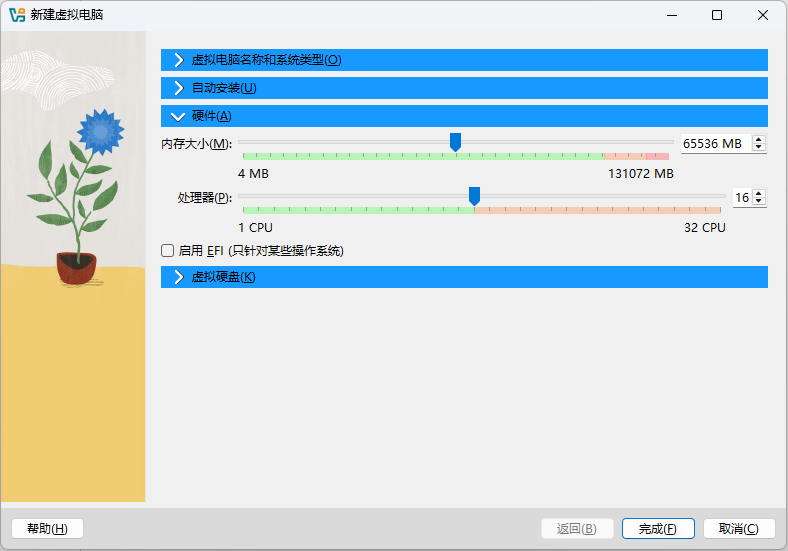Image resolution: width=788 pixels, height=551 pixels.
Task: Minimize the 新建虚拟电脑 window
Action: [x=672, y=15]
